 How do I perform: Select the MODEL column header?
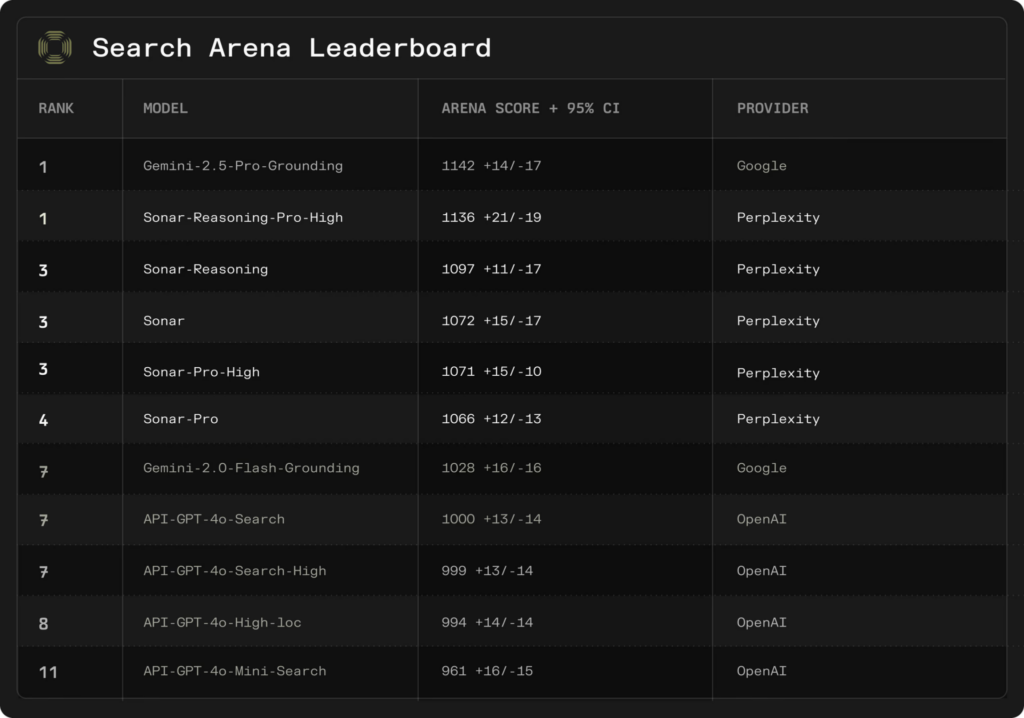pyautogui.click(x=165, y=108)
